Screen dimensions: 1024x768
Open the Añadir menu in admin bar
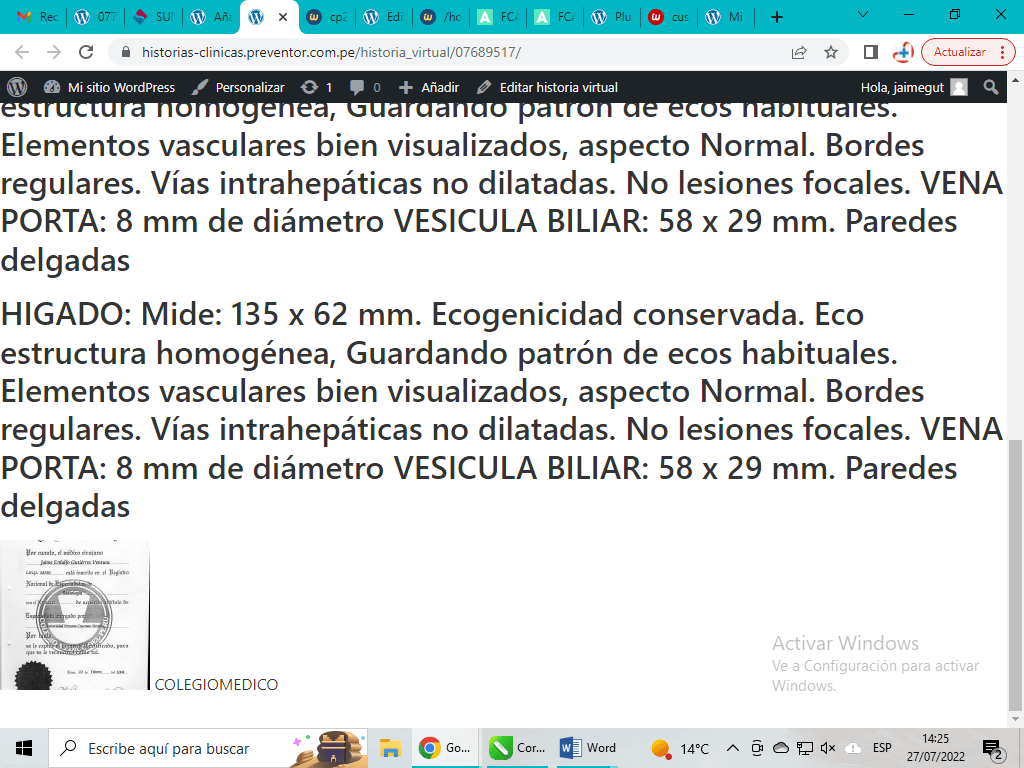[x=429, y=87]
